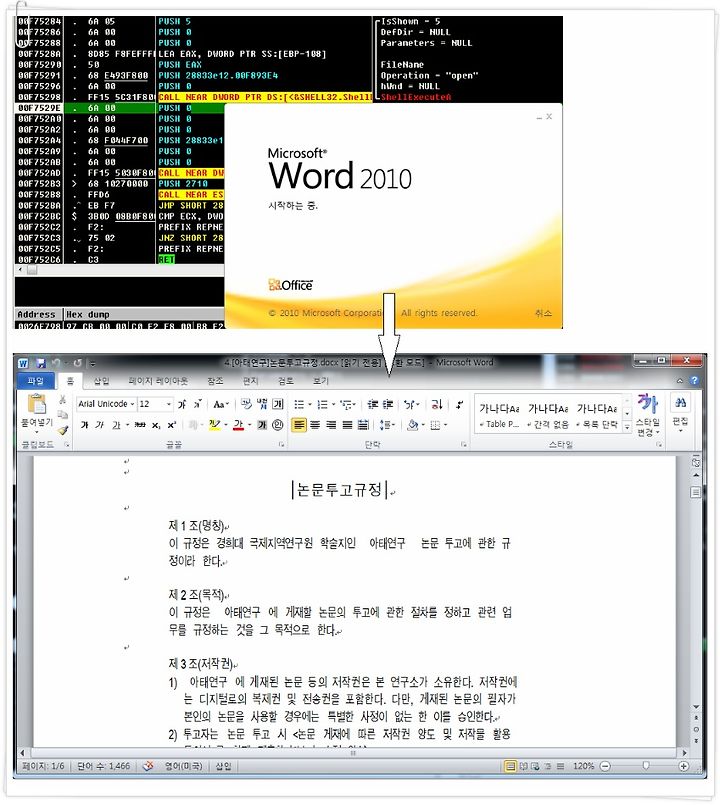Image resolution: width=720 pixels, height=805 pixels.
Task: Open the font size 12 dropdown
Action: pos(168,405)
